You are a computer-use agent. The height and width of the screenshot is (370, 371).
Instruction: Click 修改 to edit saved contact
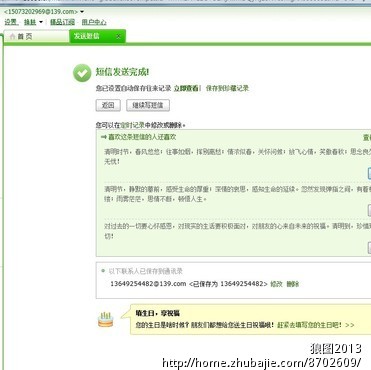[x=276, y=284]
